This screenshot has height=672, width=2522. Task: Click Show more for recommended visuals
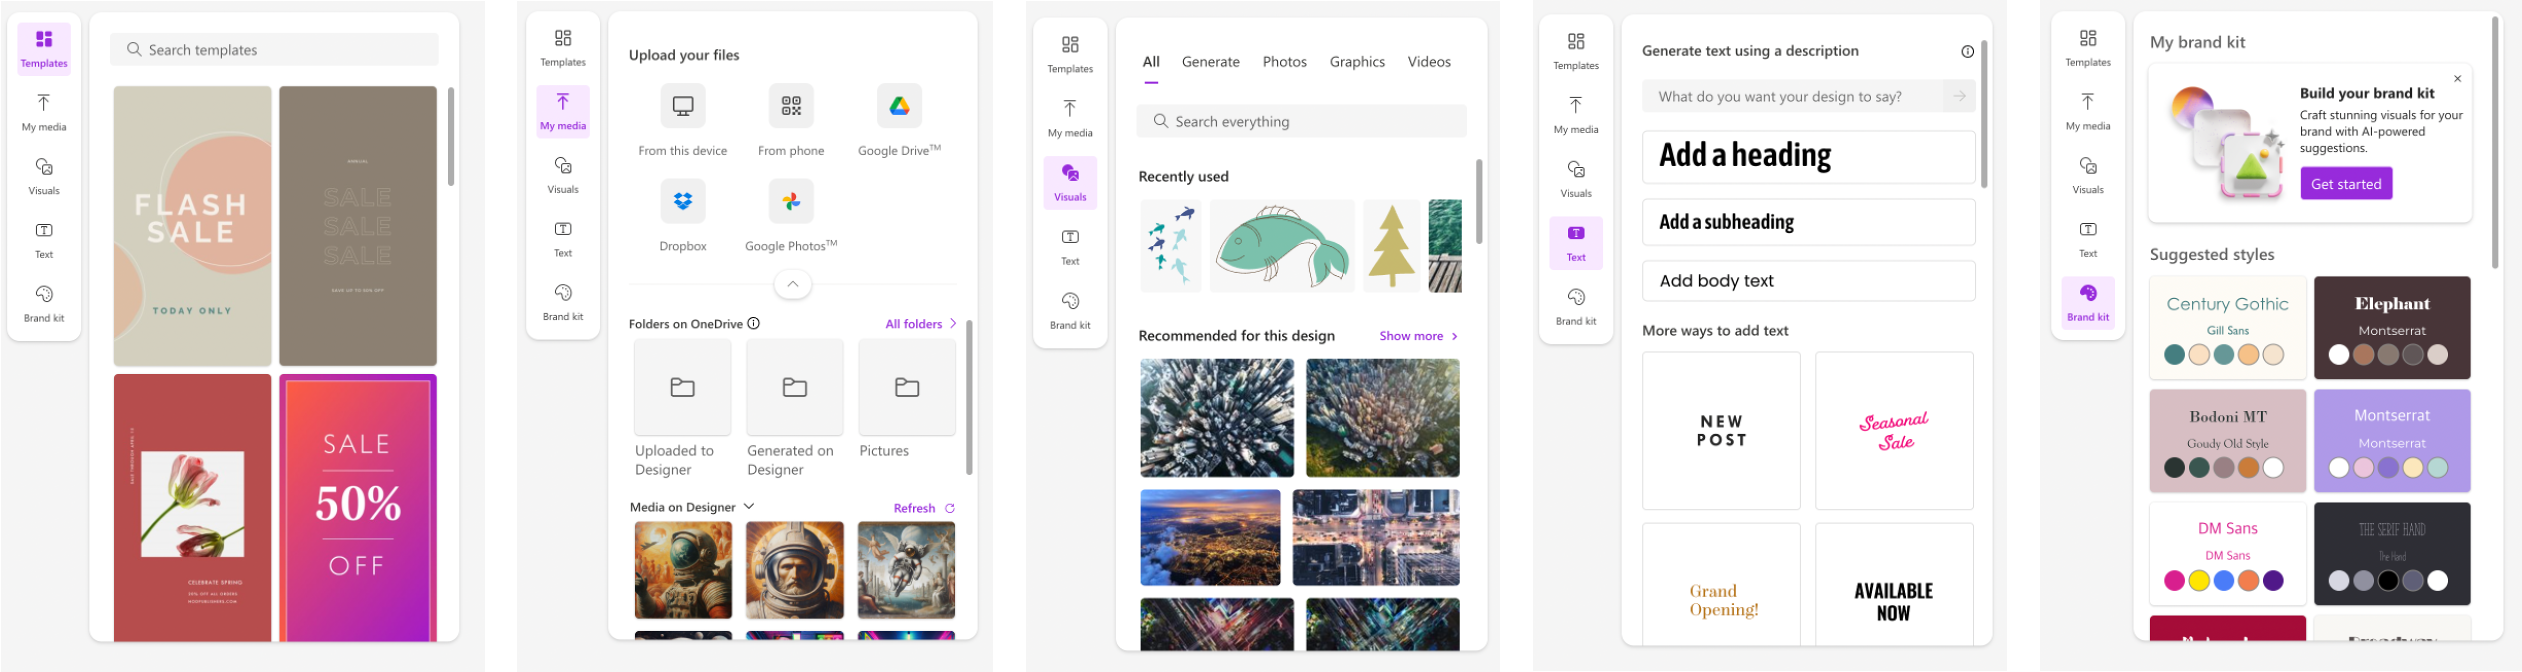click(1418, 336)
